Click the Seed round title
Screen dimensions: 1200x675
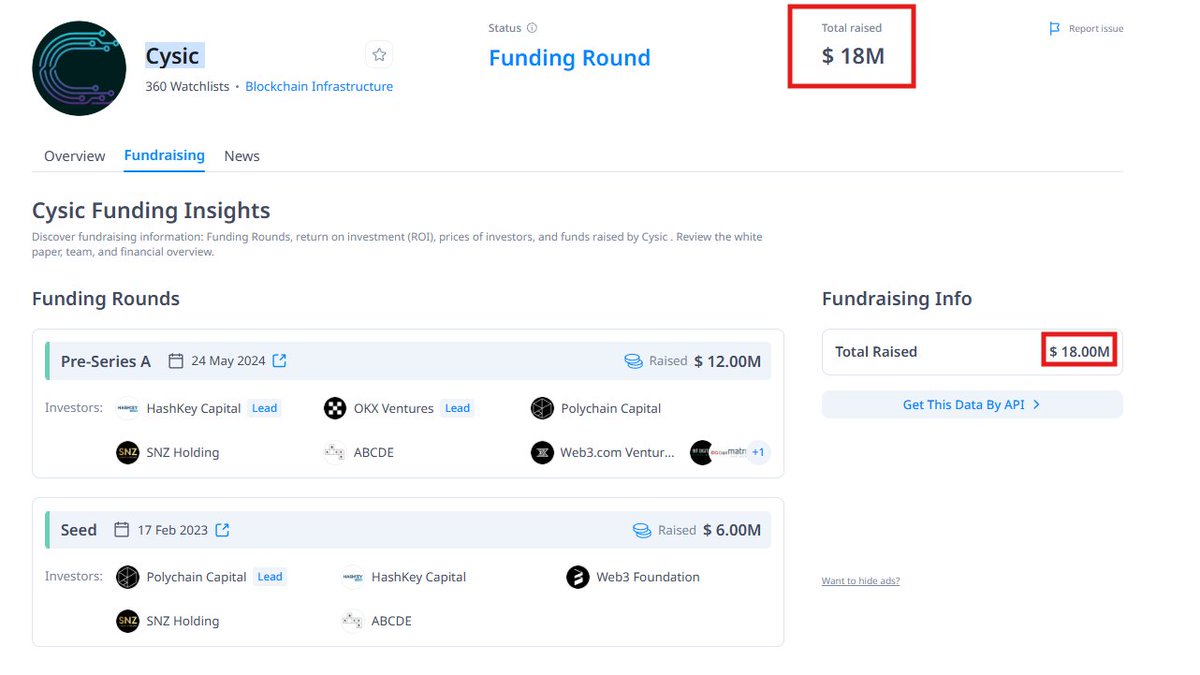coord(79,530)
